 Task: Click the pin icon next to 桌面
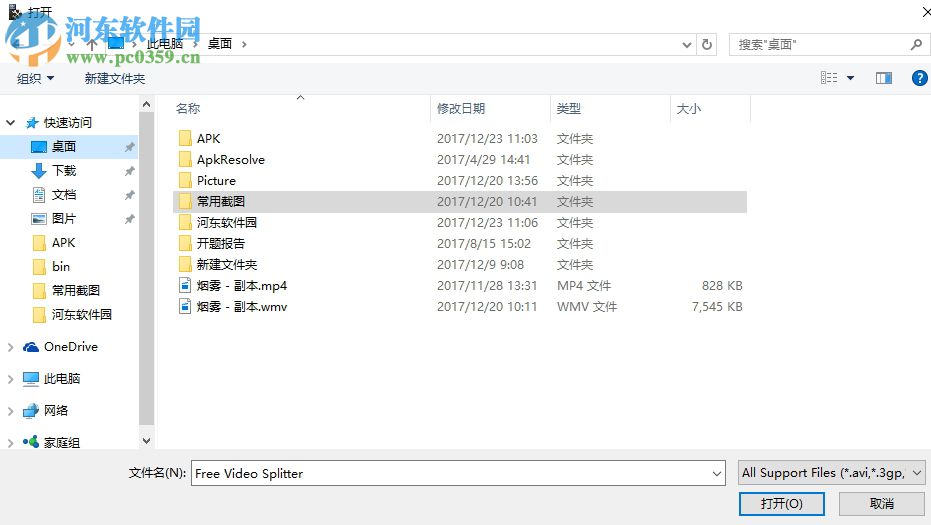point(129,147)
